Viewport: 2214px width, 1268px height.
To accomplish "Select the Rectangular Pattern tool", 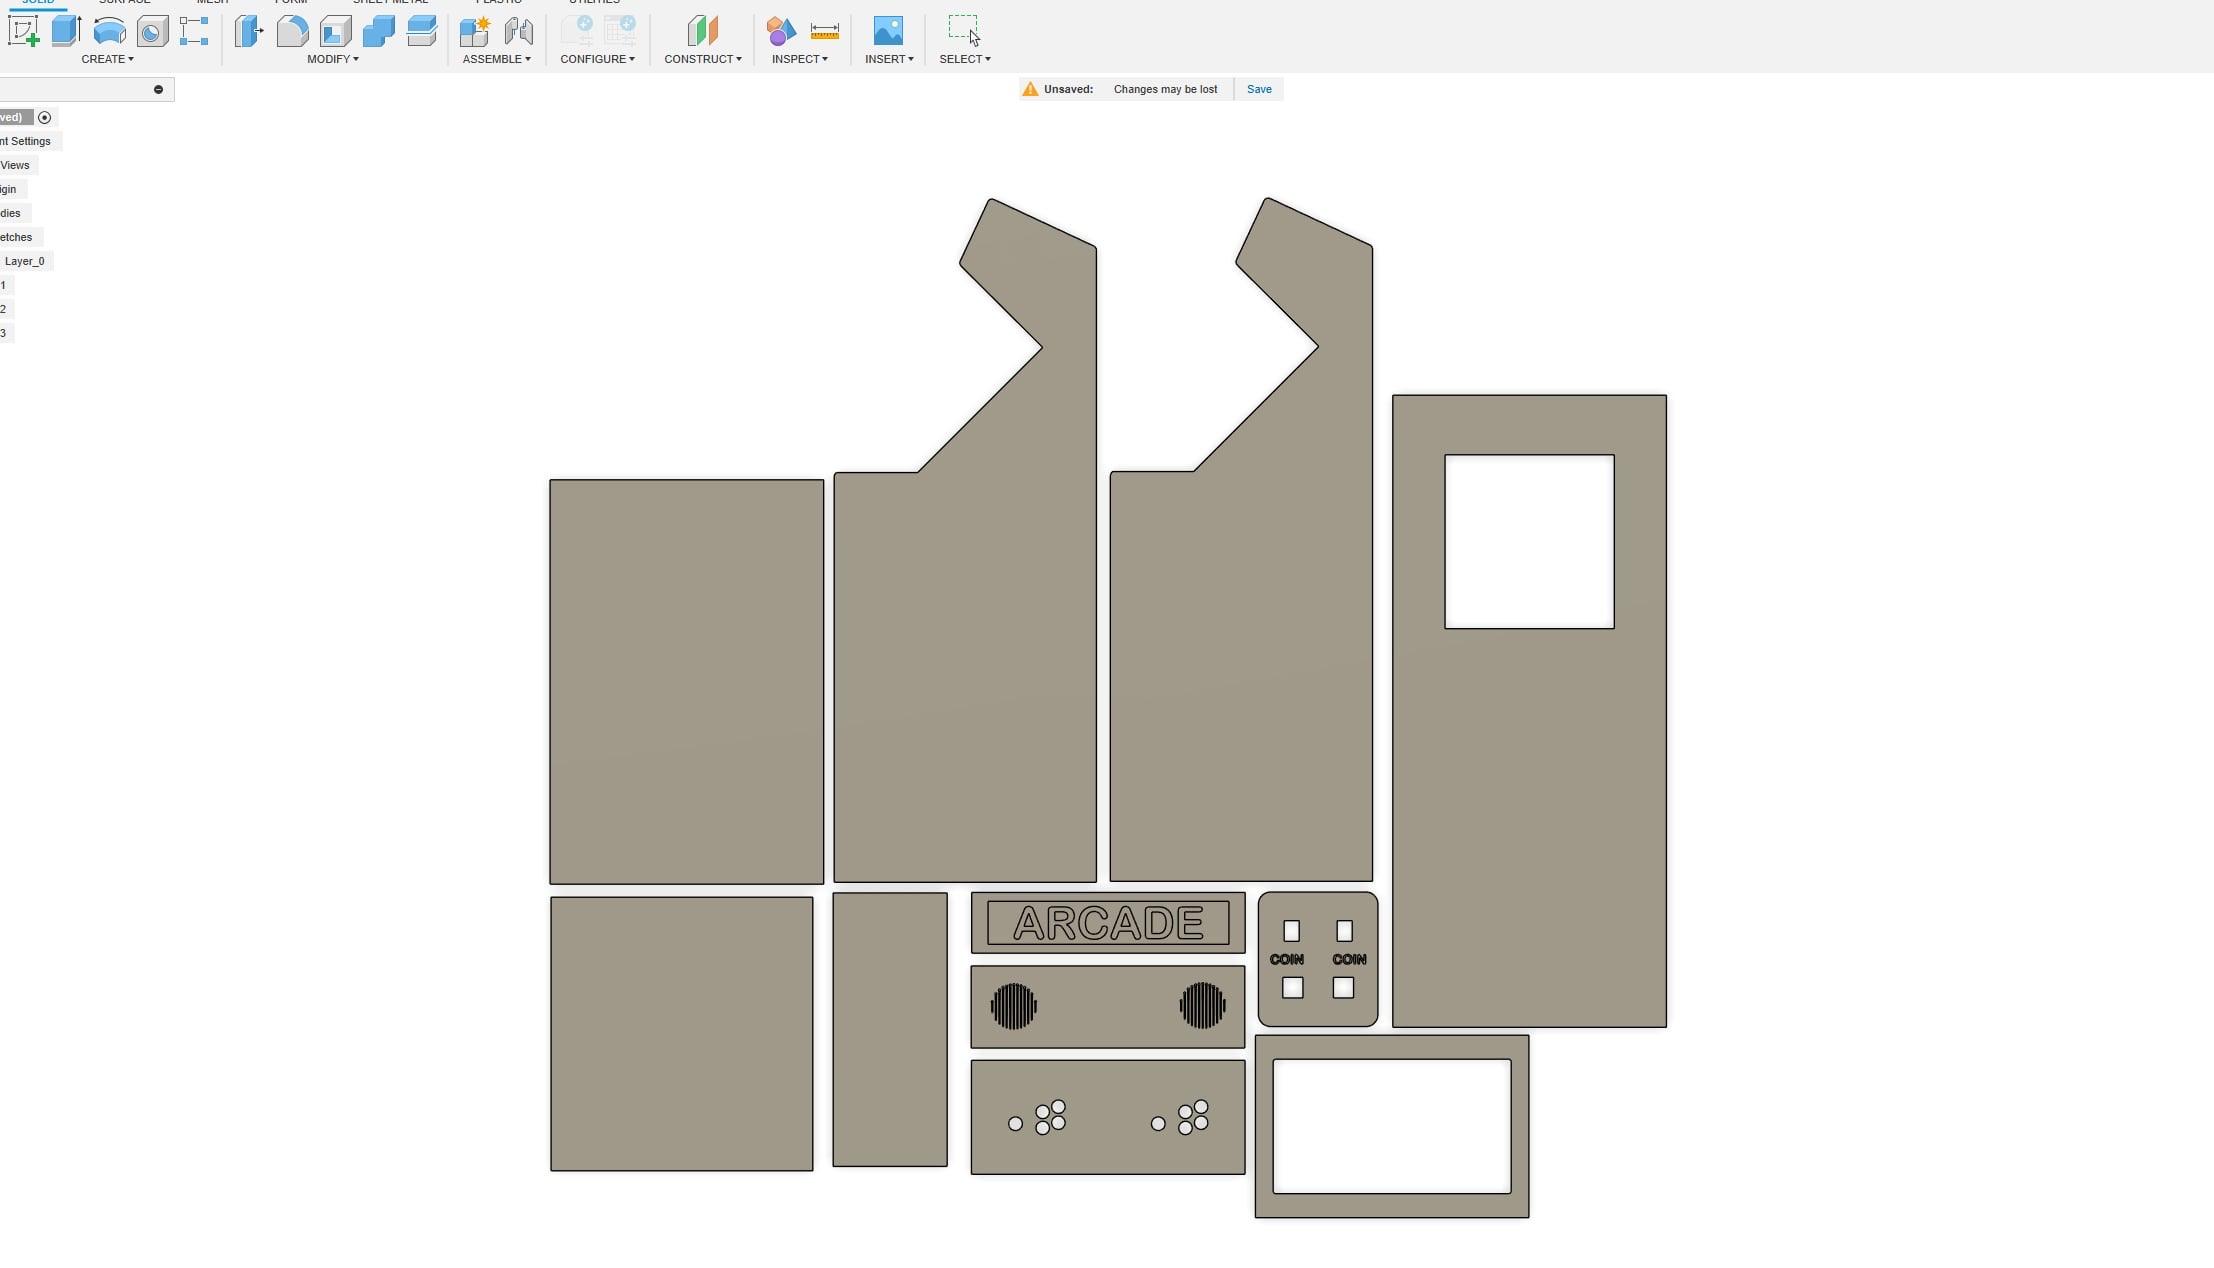I will [194, 31].
